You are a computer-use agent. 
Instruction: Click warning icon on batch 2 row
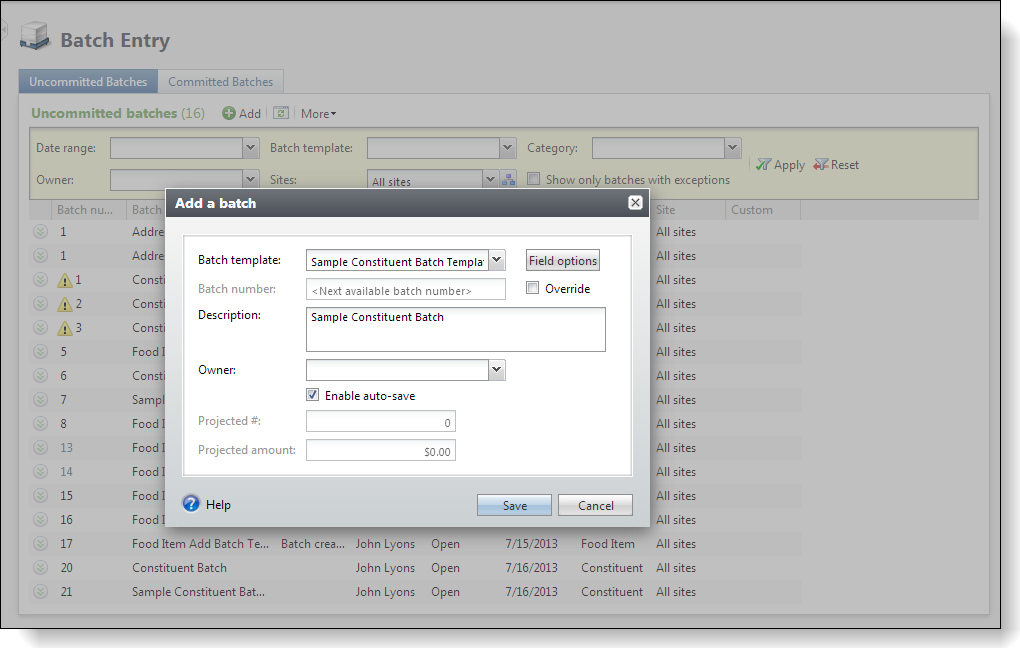click(x=64, y=304)
